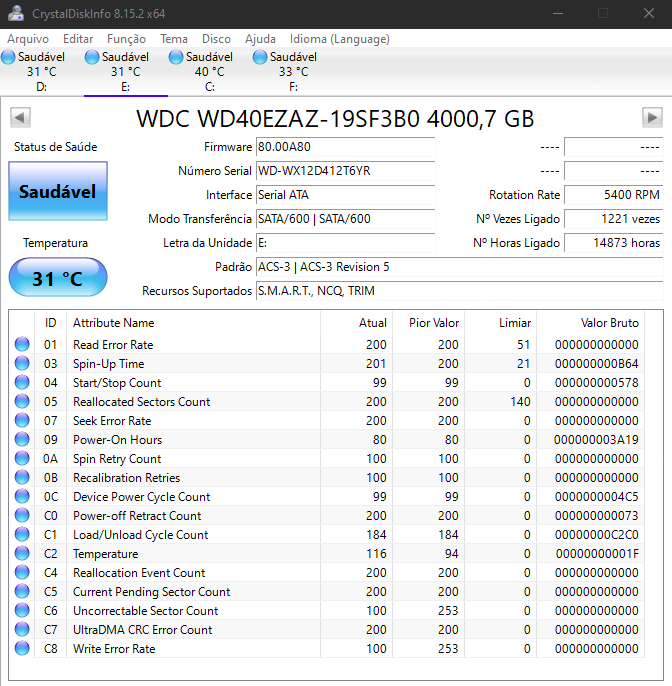Click the Saudável health status button

point(58,191)
